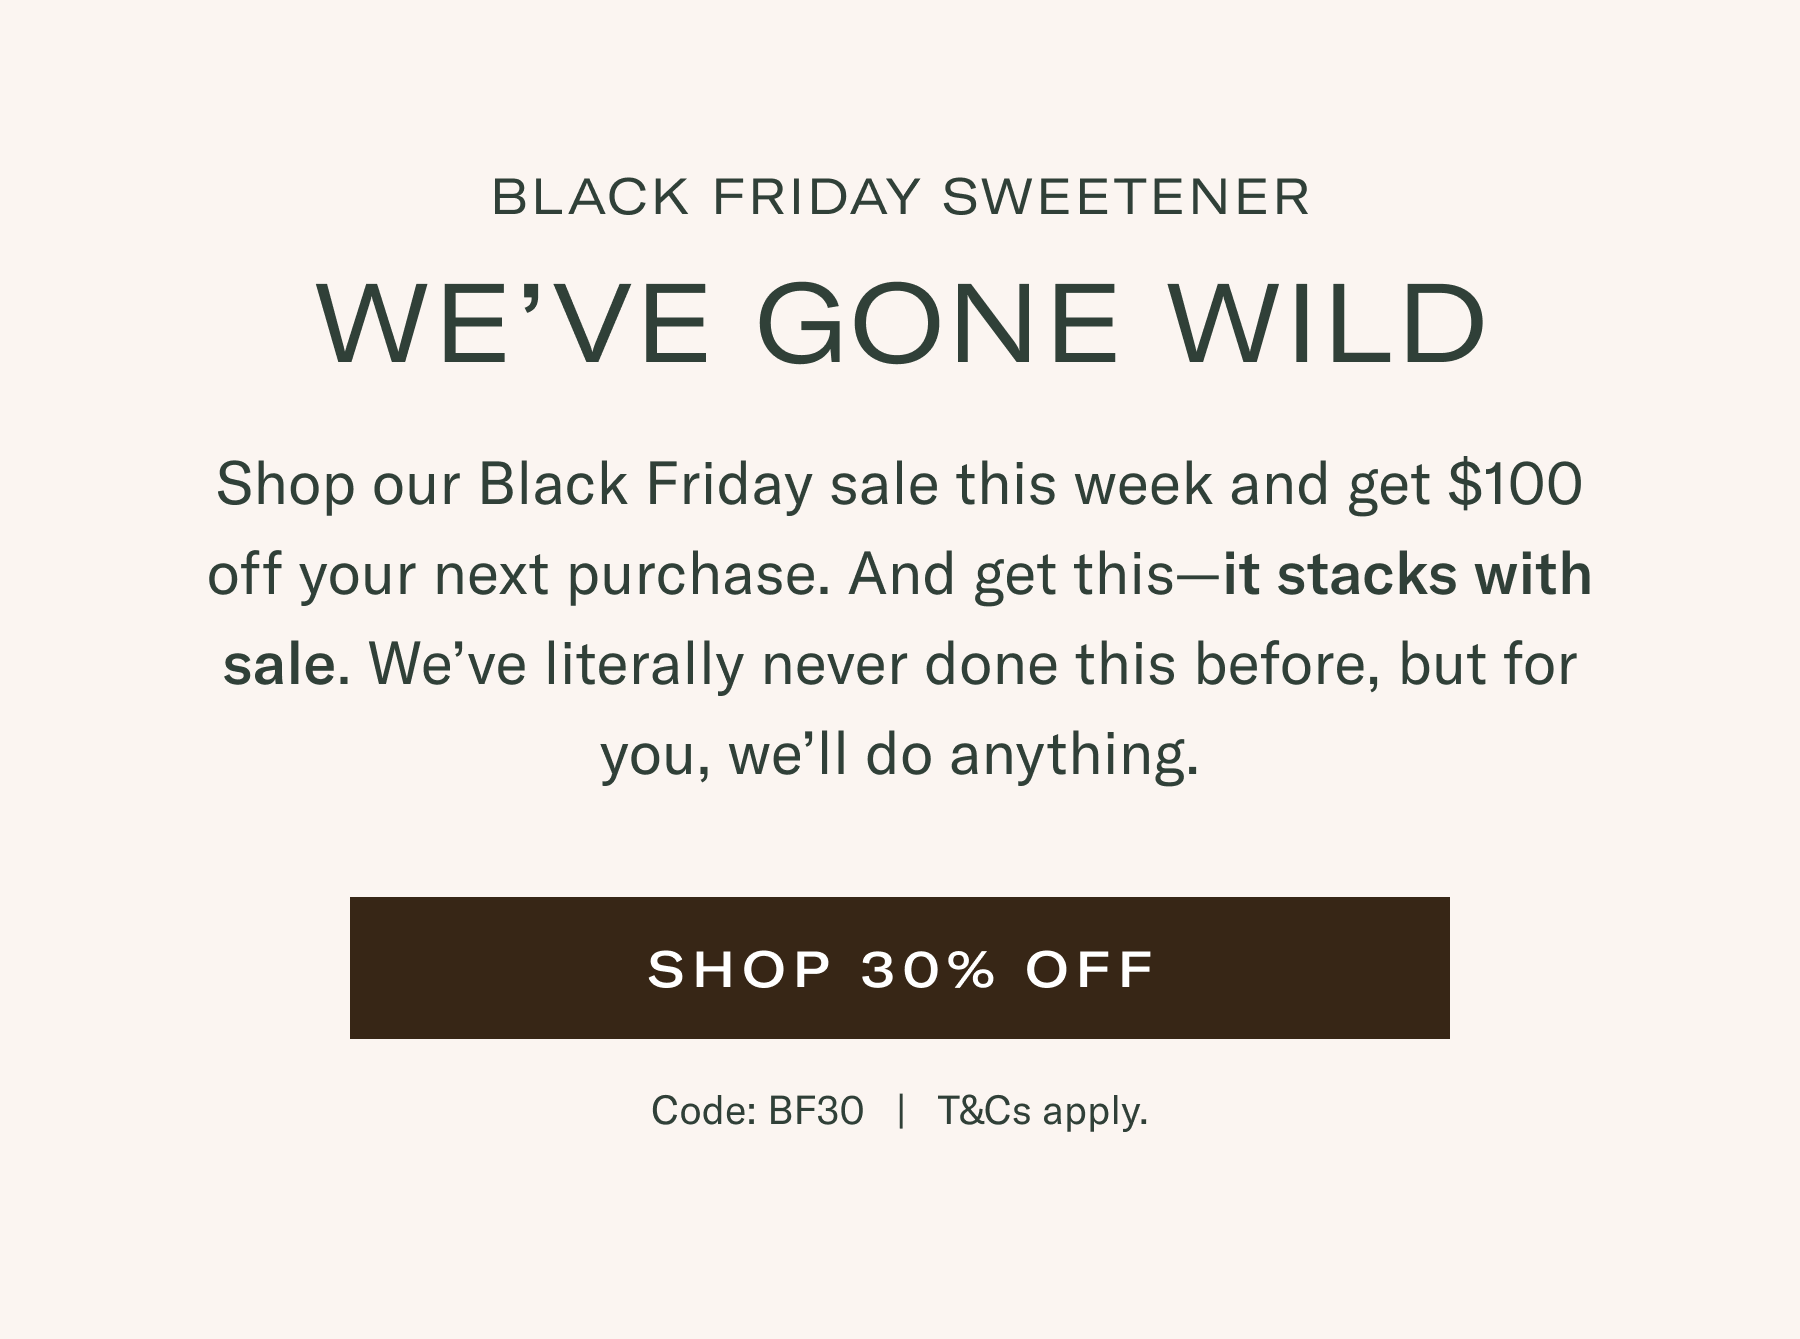
Task: Click the "Code:" label below the button
Action: [703, 1111]
